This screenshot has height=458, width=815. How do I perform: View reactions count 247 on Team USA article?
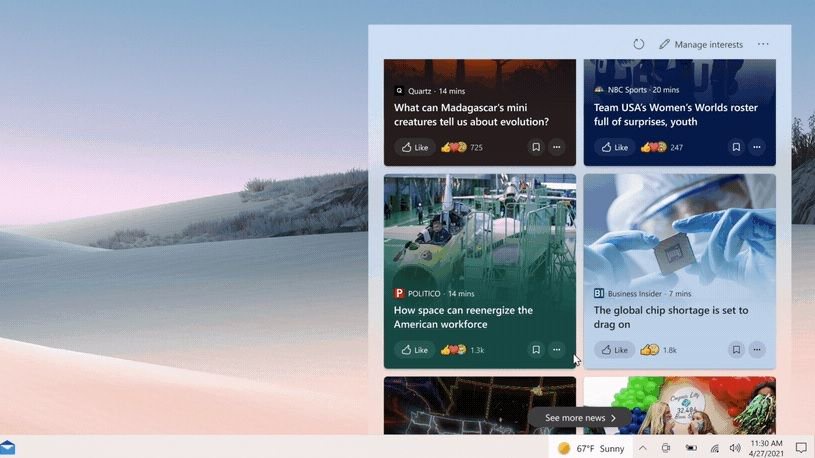coord(661,147)
